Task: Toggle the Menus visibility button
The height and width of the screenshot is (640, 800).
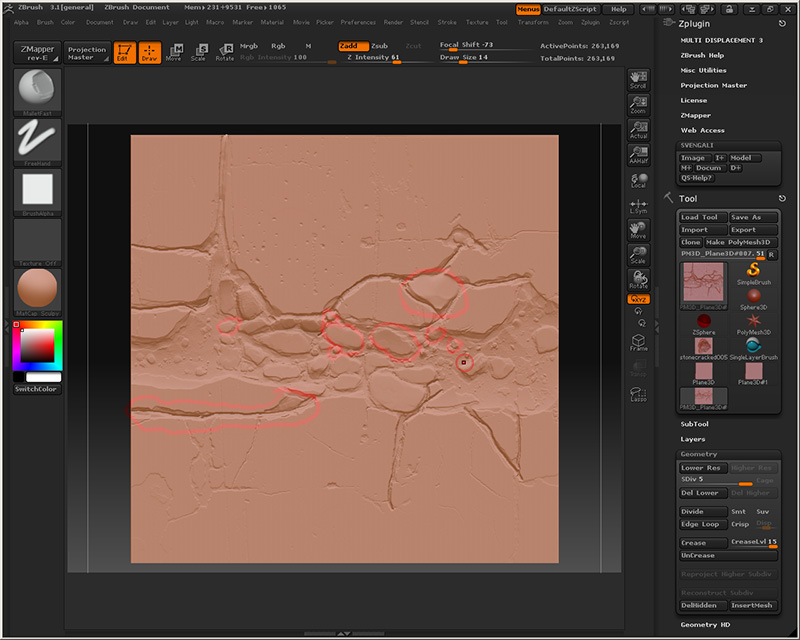Action: click(x=528, y=9)
